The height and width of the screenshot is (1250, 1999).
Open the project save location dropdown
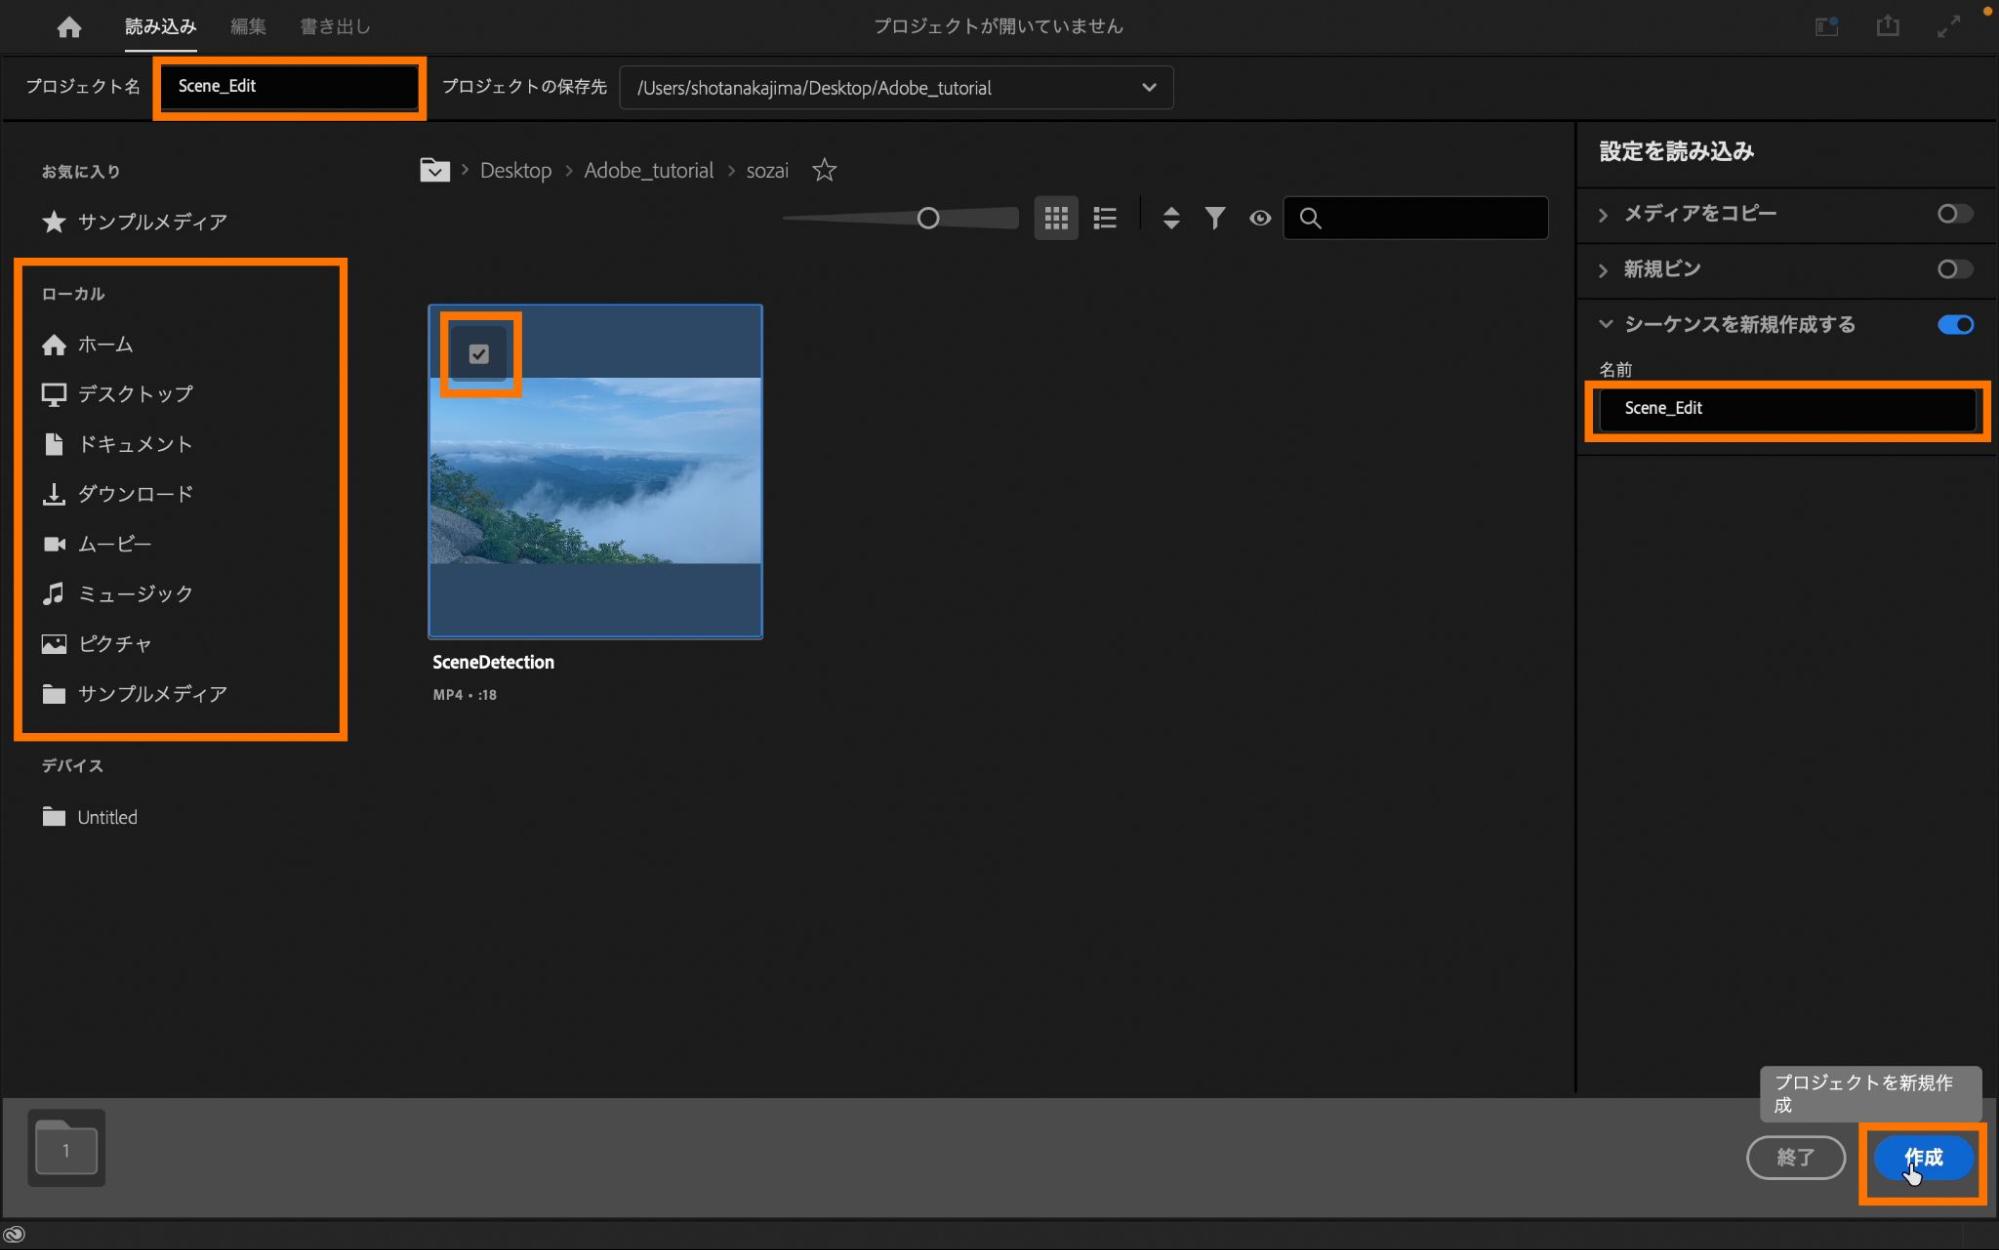(1149, 88)
